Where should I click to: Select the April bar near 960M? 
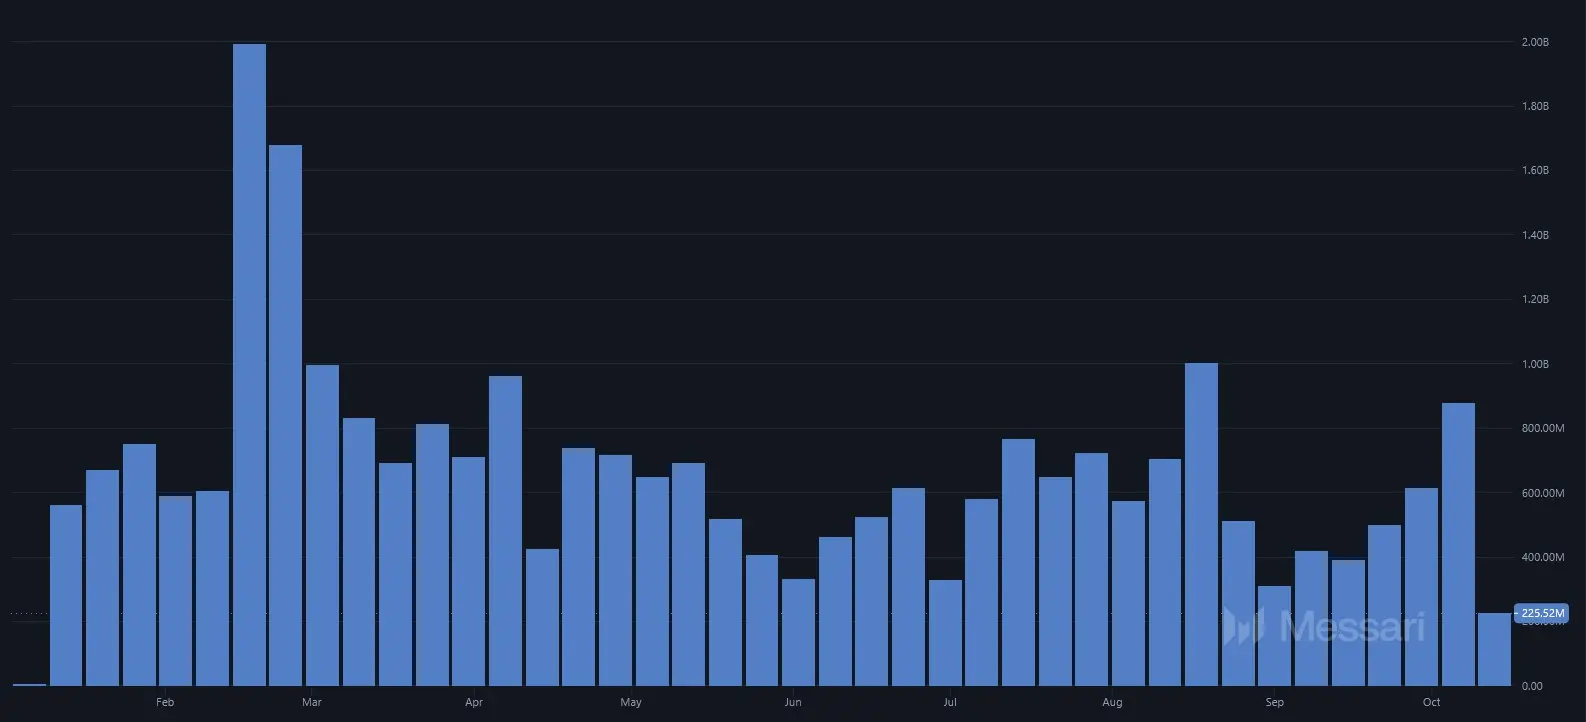[505, 530]
